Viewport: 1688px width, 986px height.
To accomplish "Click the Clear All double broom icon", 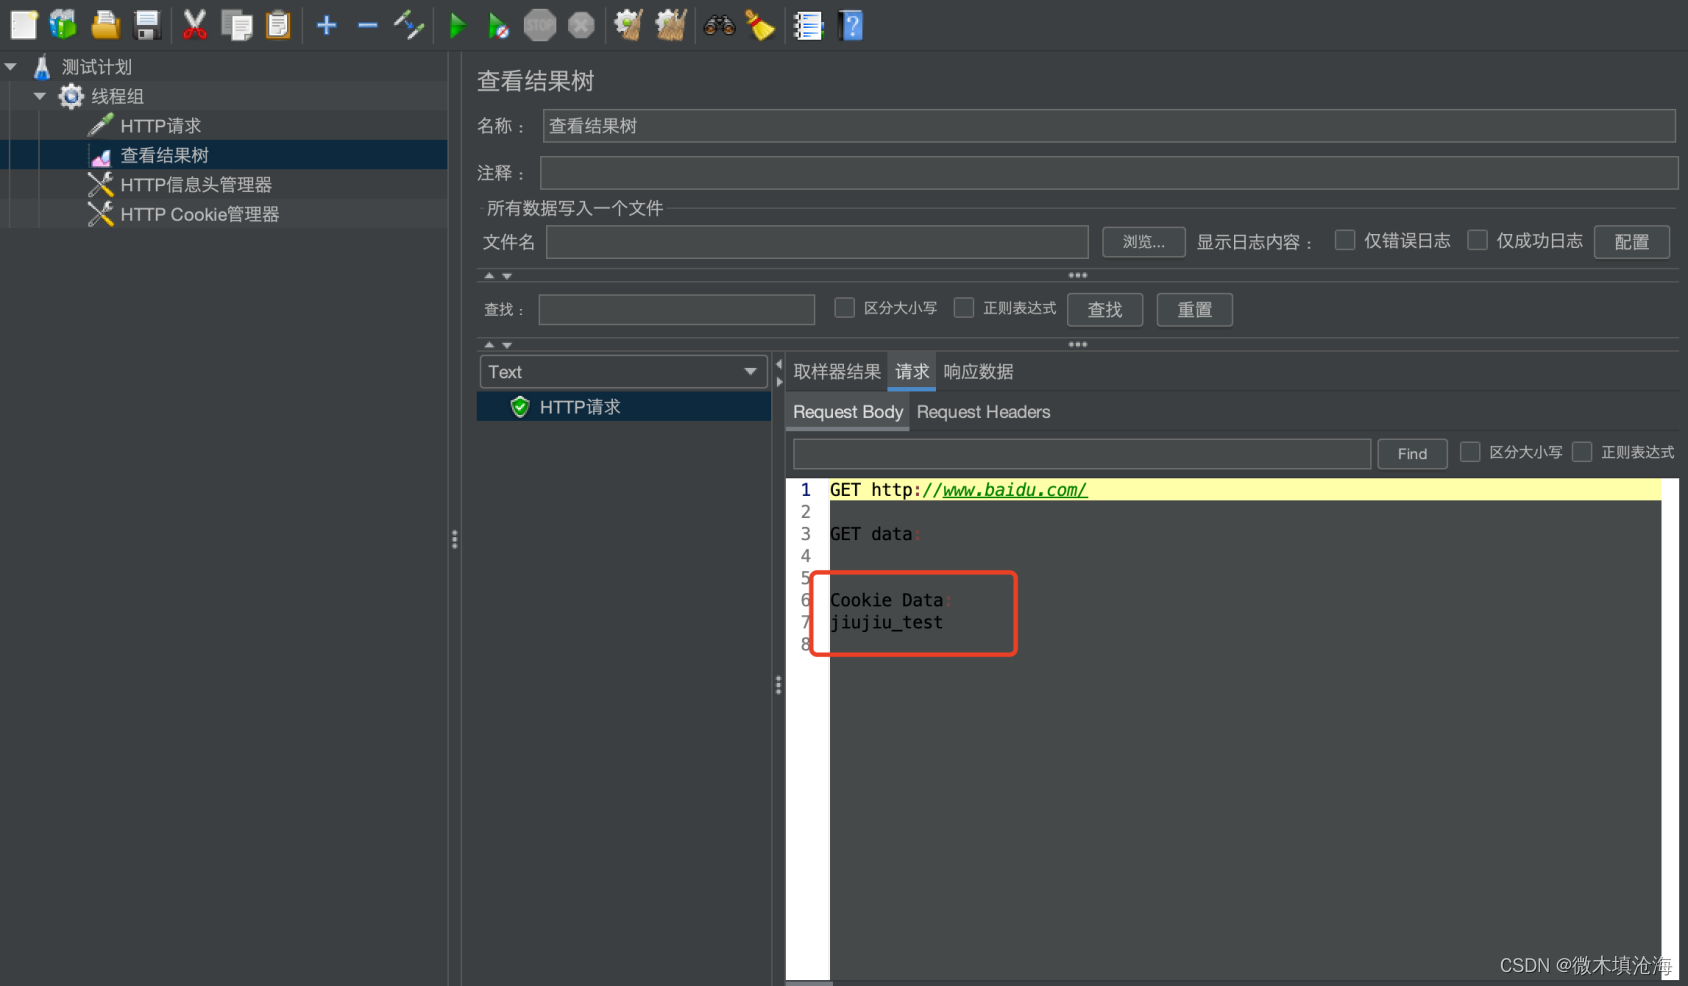I will pyautogui.click(x=671, y=25).
